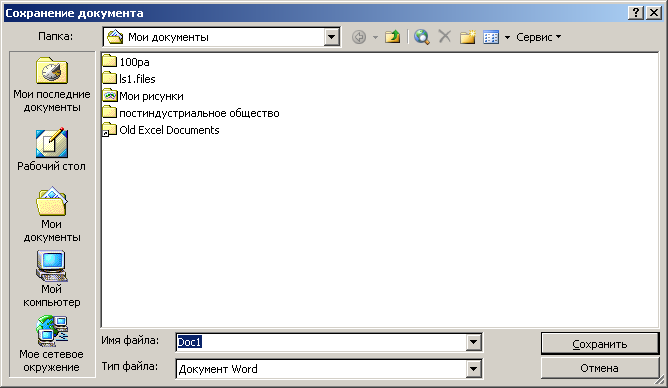The image size is (668, 388).
Task: Open the Views dropdown arrow
Action: pos(507,37)
